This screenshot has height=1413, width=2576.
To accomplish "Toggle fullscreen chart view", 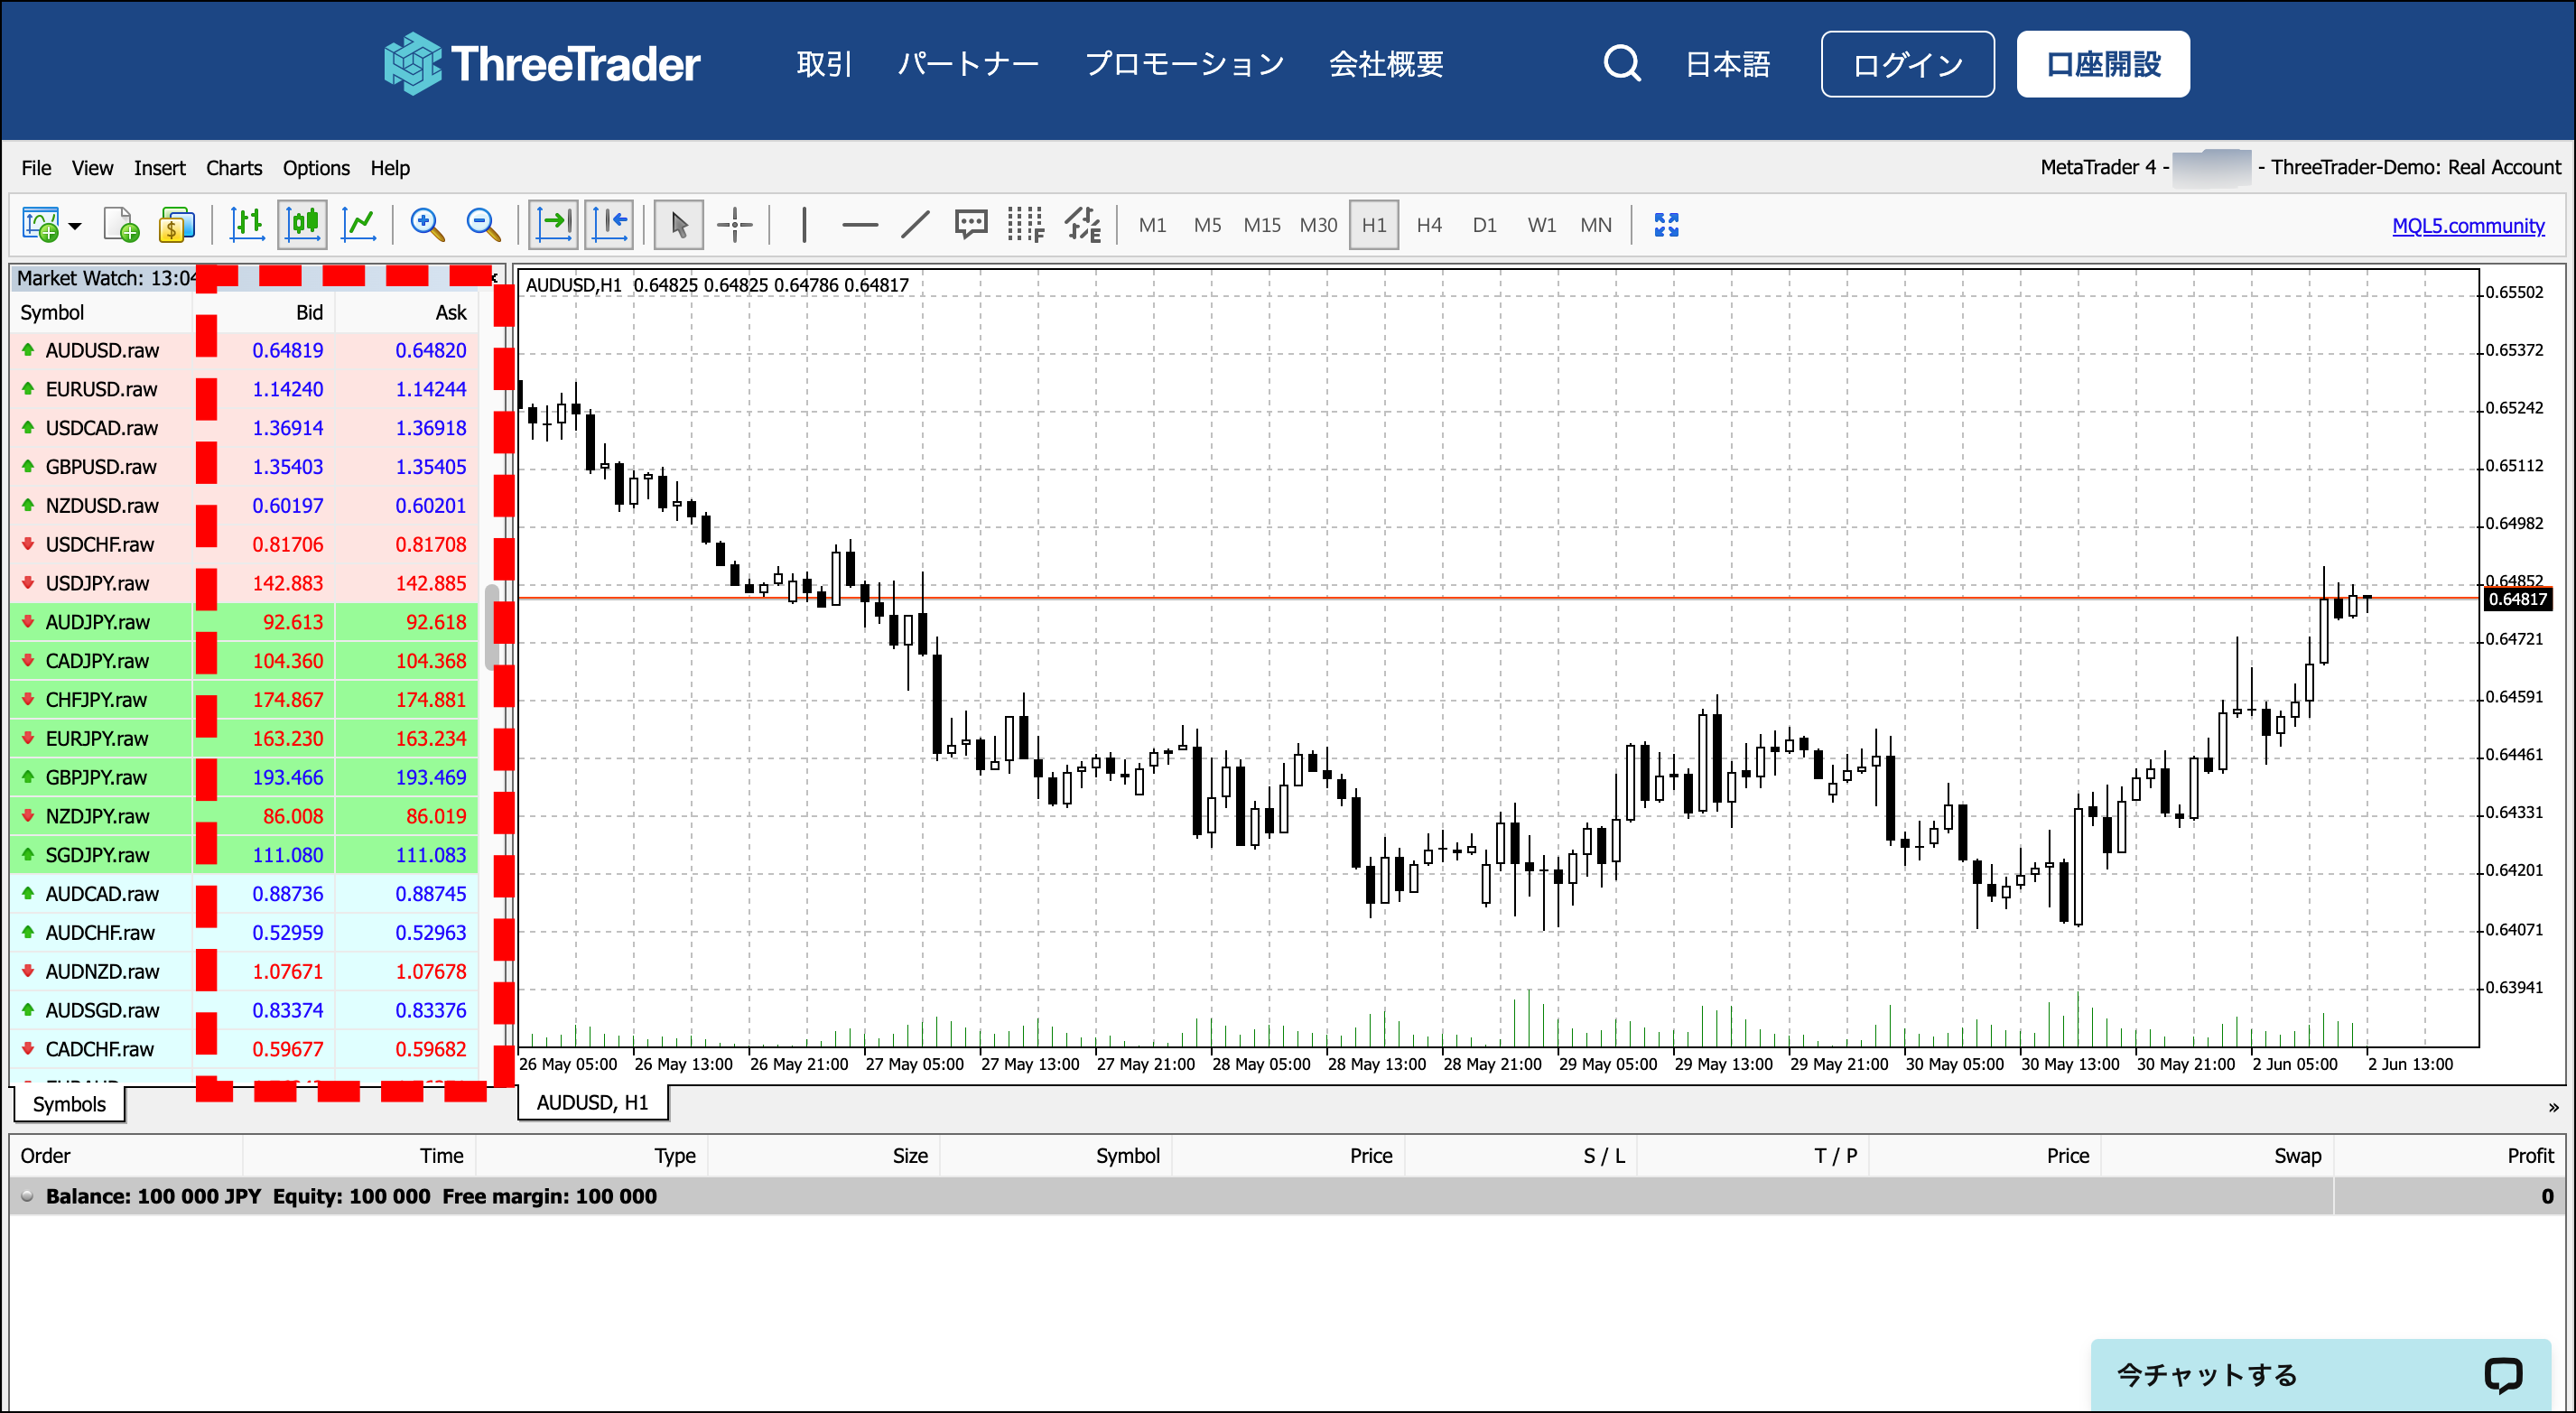I will pos(1666,224).
